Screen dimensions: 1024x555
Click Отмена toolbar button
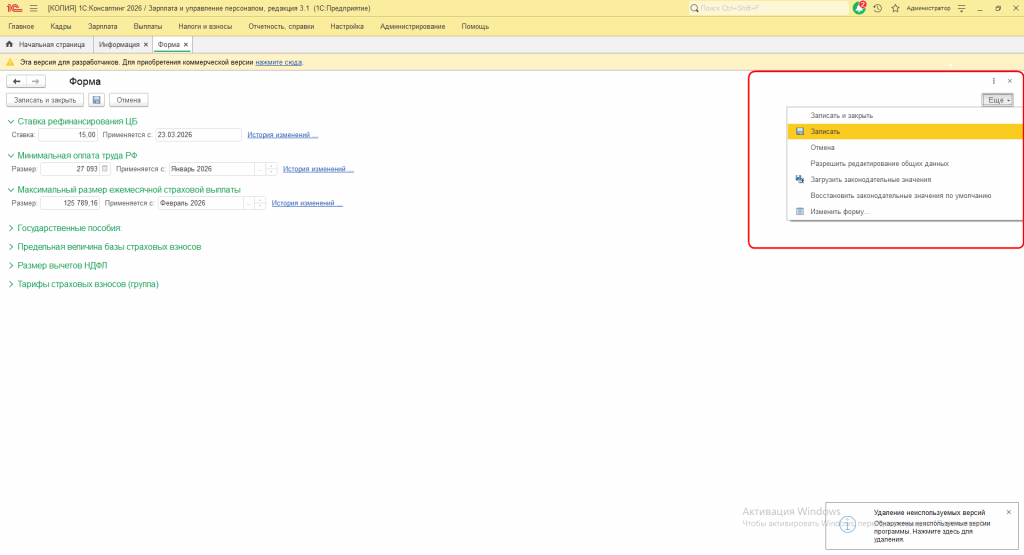pos(129,100)
